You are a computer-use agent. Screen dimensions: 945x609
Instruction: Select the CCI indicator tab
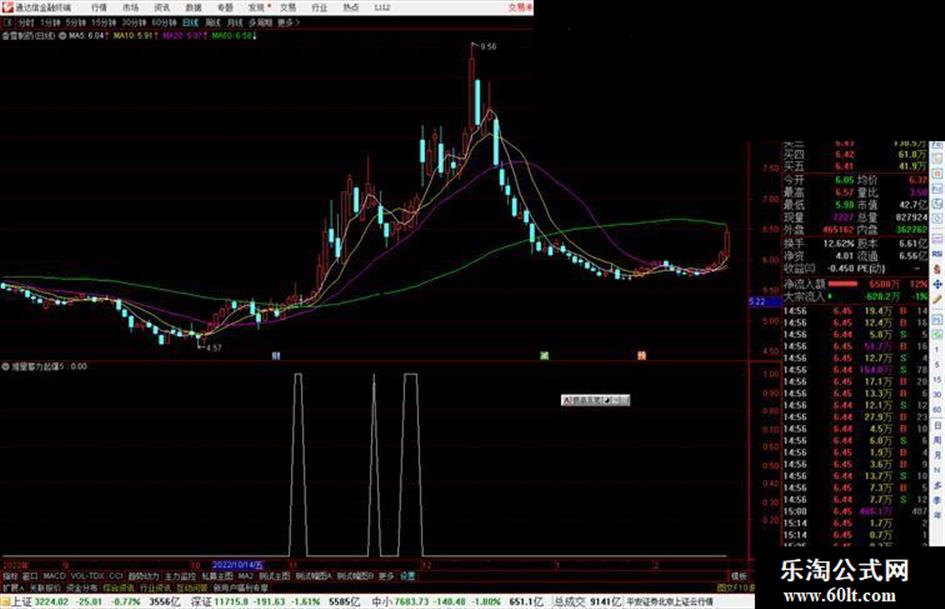coord(116,576)
